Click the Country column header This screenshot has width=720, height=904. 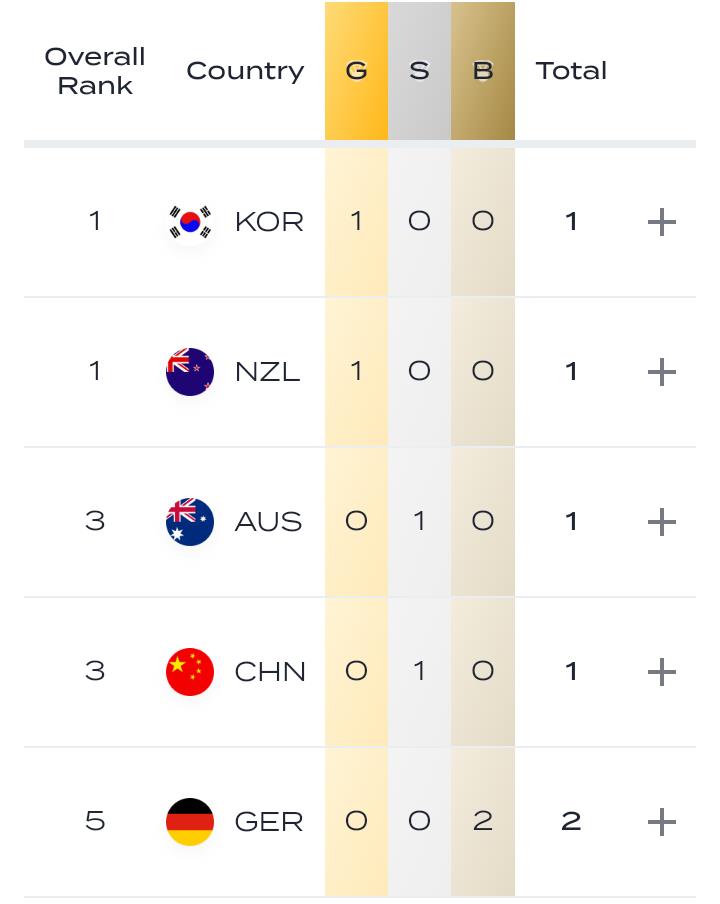[245, 71]
